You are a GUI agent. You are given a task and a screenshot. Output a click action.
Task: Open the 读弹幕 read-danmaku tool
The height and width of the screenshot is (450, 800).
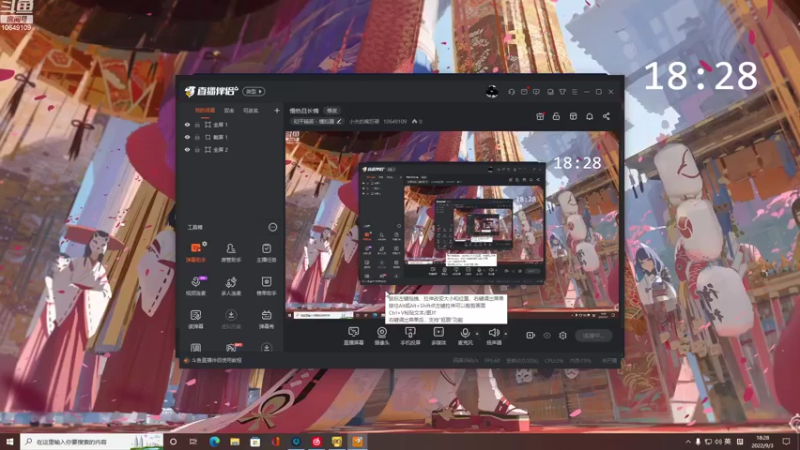click(x=196, y=319)
